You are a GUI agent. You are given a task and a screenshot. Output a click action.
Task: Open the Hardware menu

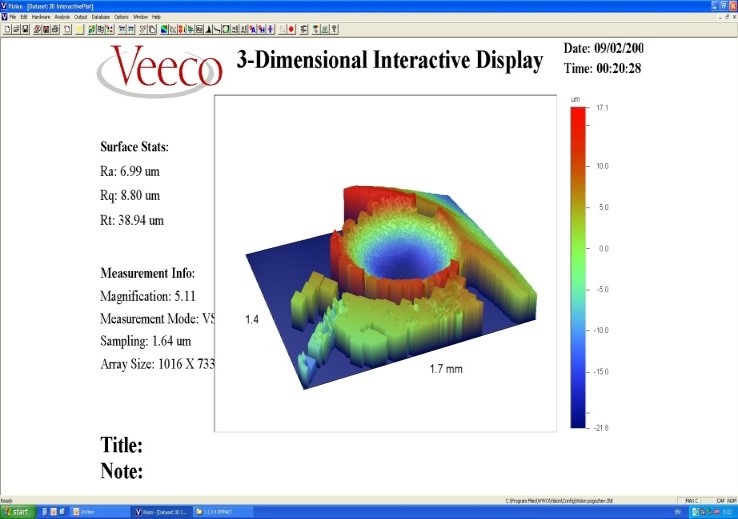pyautogui.click(x=41, y=17)
